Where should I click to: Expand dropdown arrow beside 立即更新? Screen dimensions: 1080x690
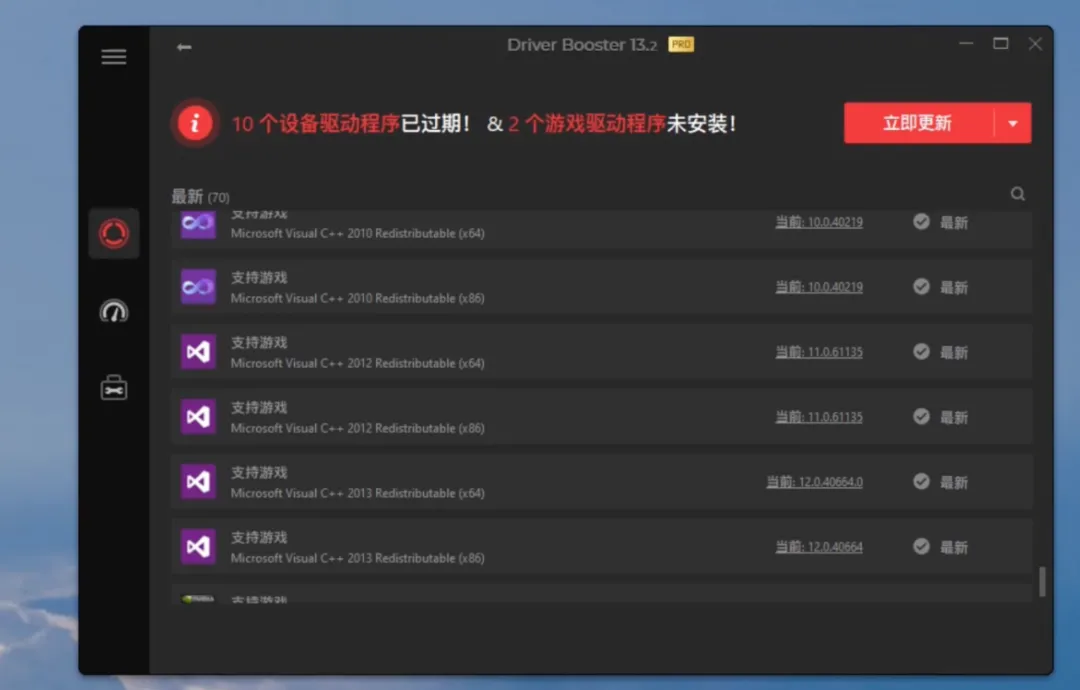pyautogui.click(x=1013, y=124)
